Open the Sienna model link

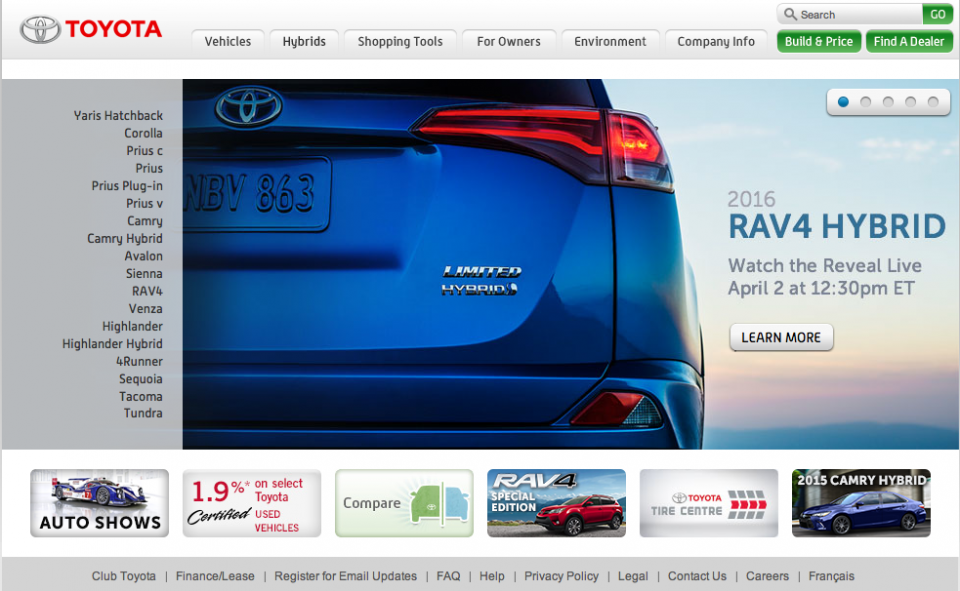(x=144, y=274)
